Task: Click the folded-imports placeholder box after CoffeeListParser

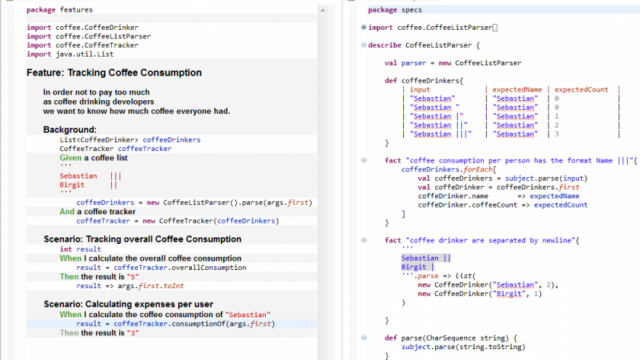Action: pyautogui.click(x=495, y=28)
